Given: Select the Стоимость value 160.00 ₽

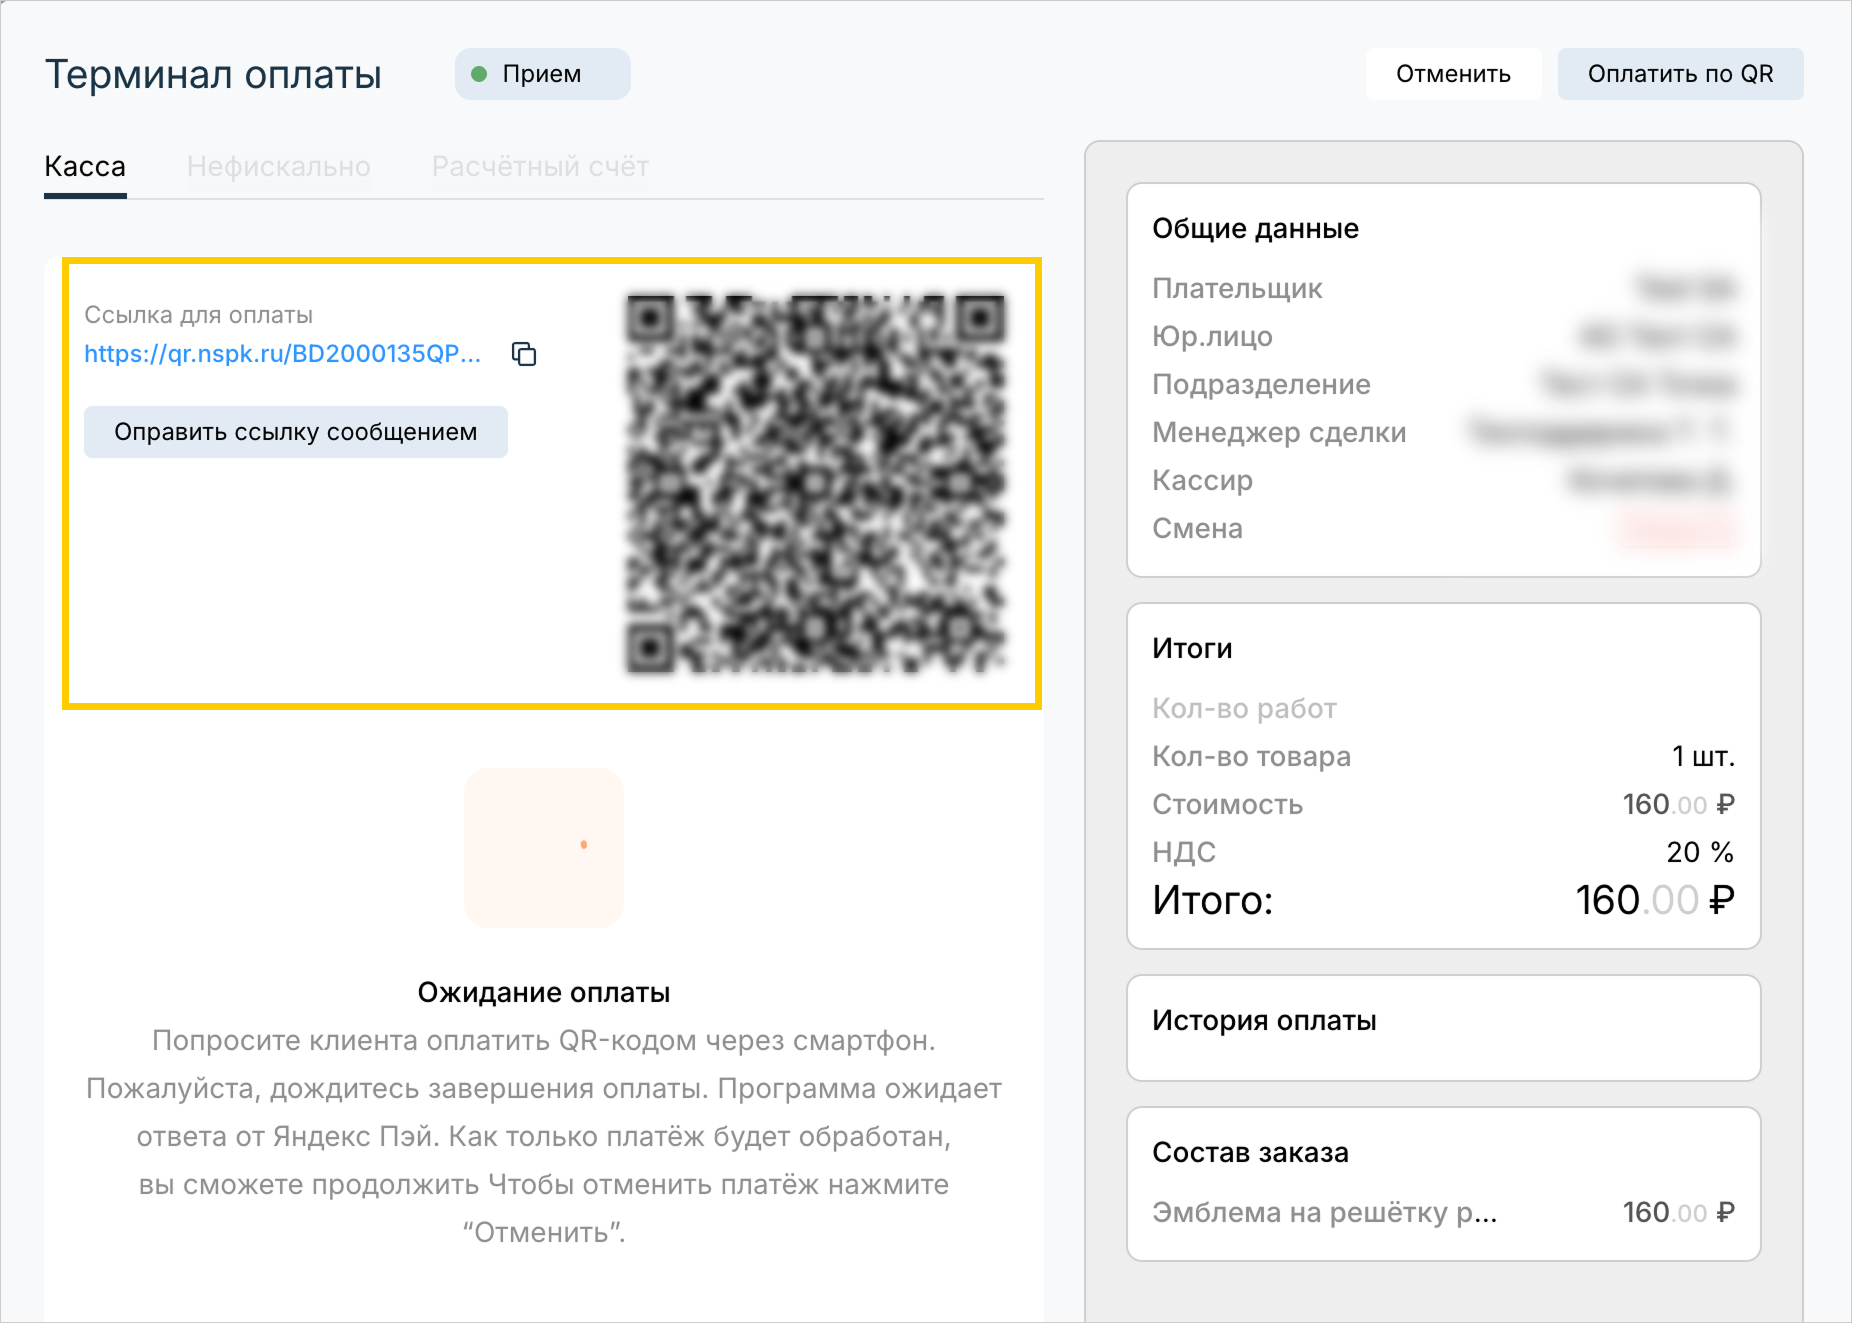Looking at the screenshot, I should pos(1678,805).
